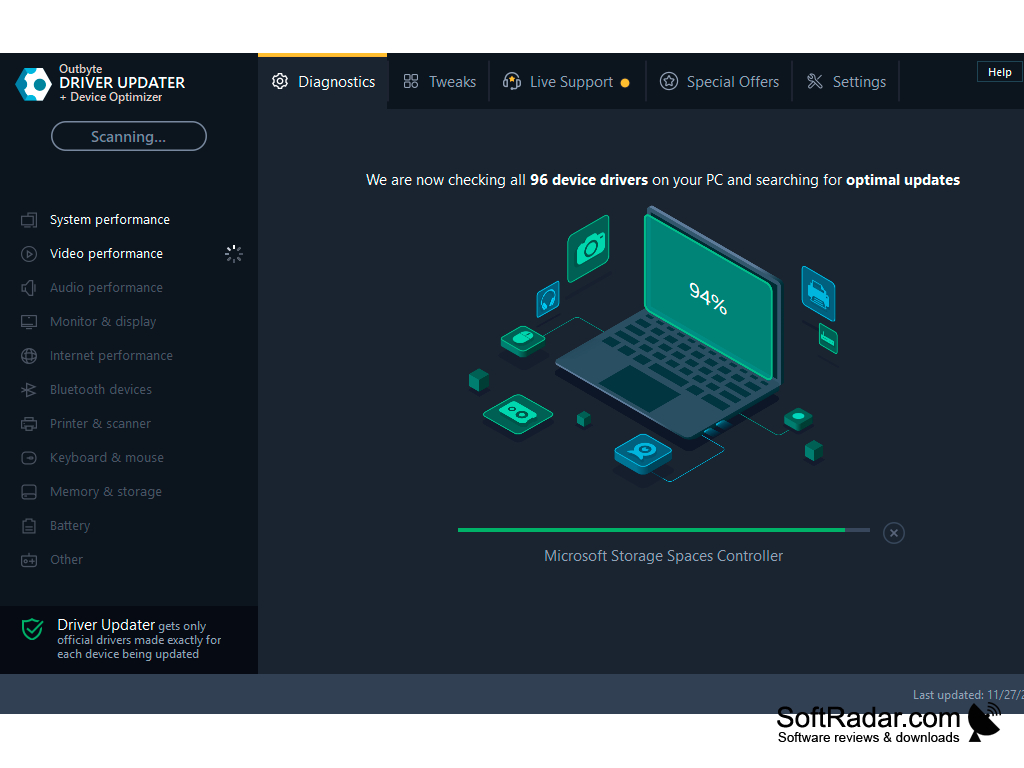
Task: Click the Printer & scanner icon
Action: [29, 424]
